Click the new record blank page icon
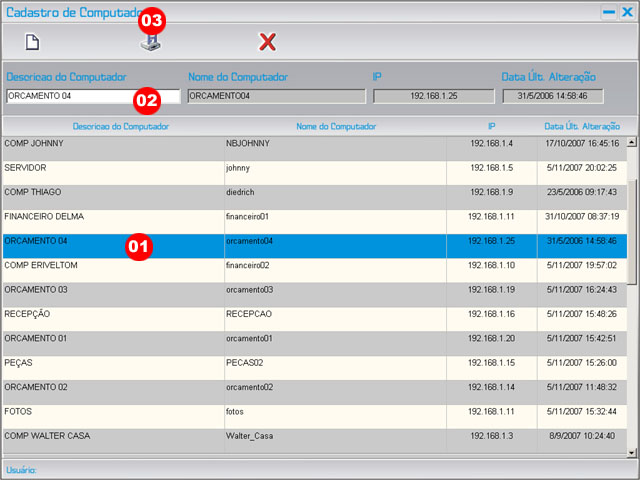This screenshot has width=640, height=480. pyautogui.click(x=33, y=42)
